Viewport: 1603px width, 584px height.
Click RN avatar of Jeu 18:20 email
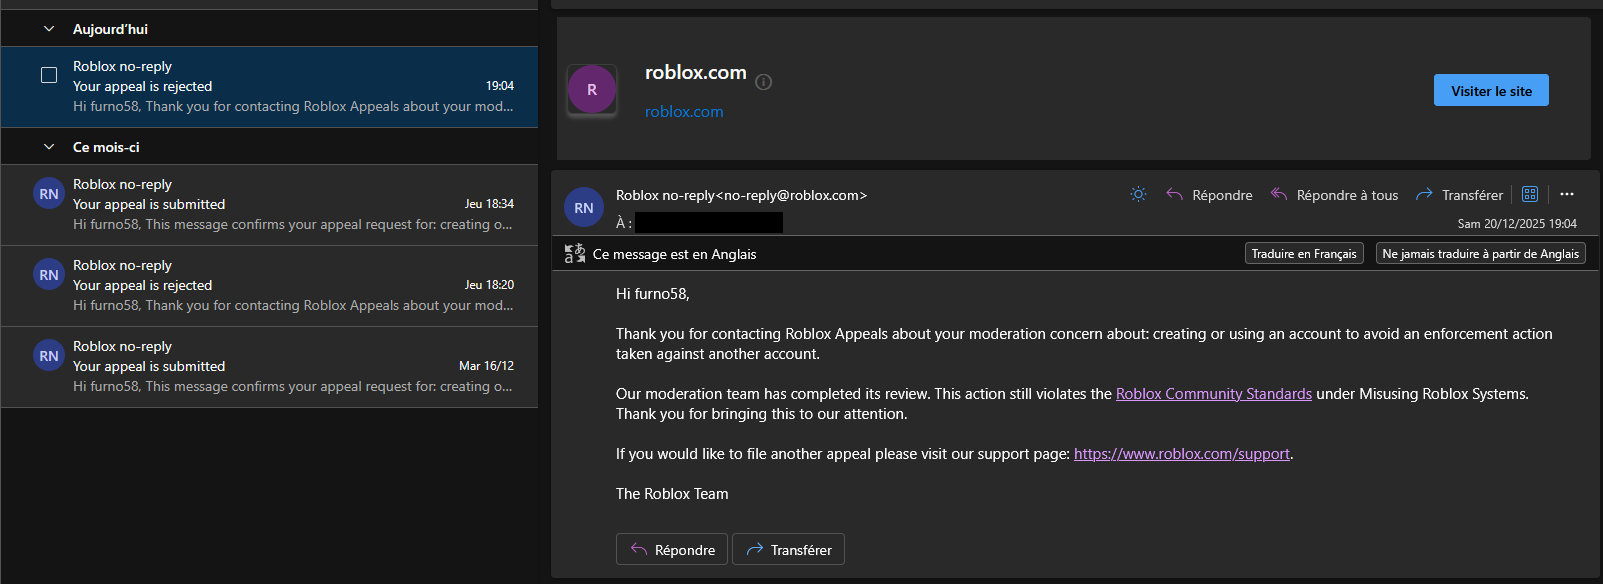point(49,275)
